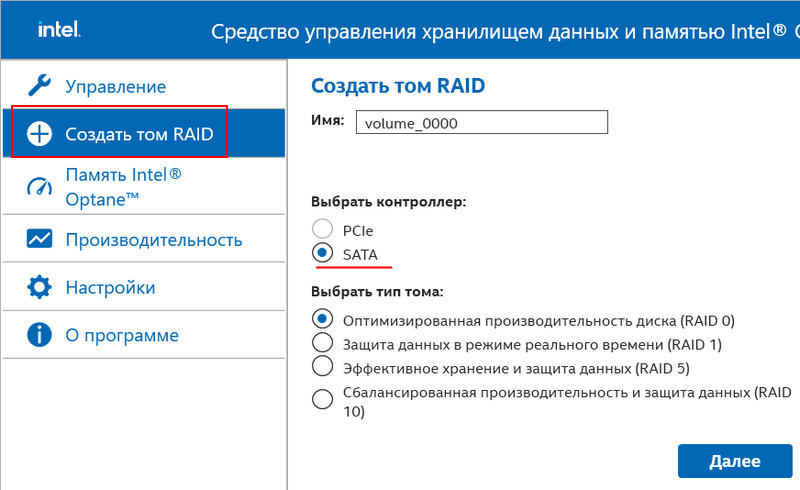Click the Имя volume name input field

coord(482,122)
